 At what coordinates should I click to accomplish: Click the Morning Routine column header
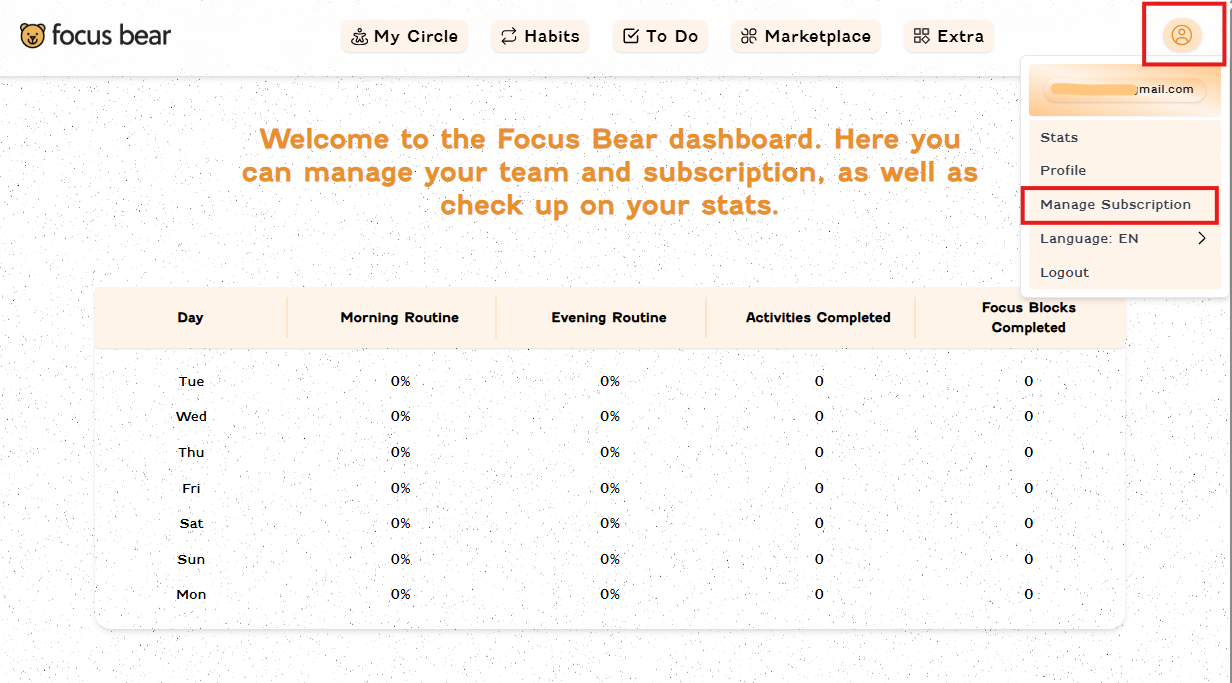[399, 318]
